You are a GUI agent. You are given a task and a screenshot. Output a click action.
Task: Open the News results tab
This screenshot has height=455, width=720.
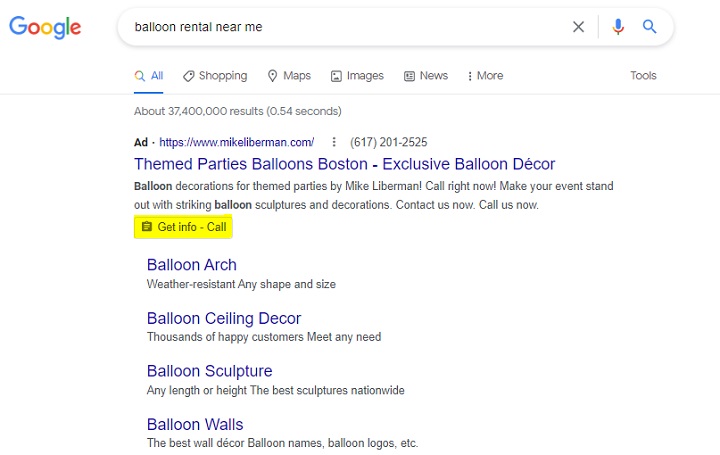[x=426, y=76]
